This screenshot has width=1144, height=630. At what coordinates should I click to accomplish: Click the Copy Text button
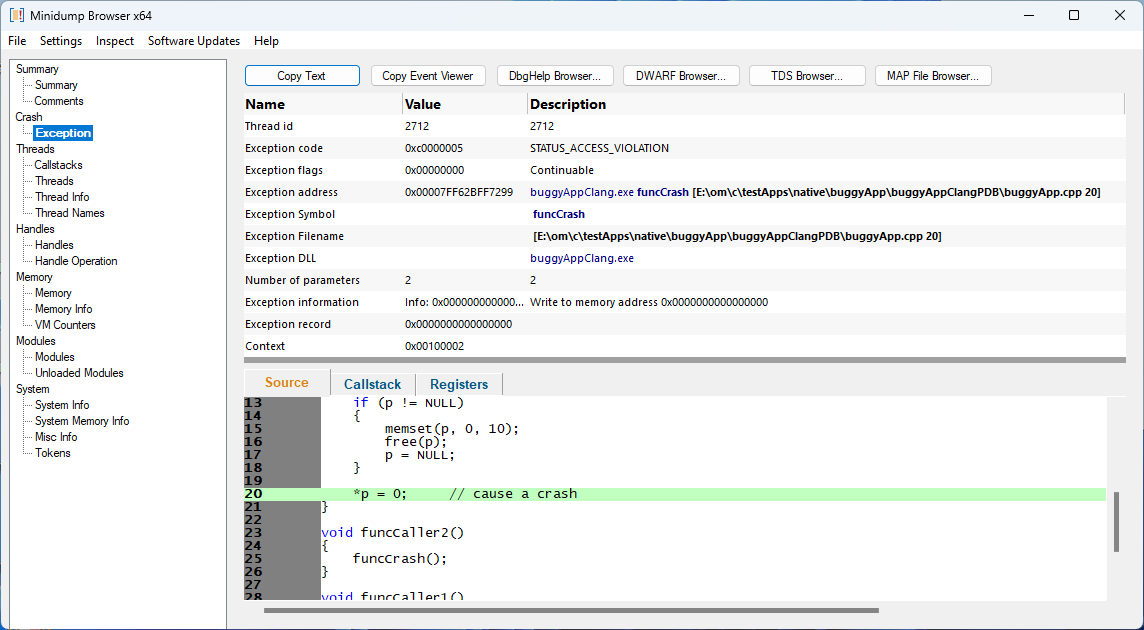coord(301,76)
